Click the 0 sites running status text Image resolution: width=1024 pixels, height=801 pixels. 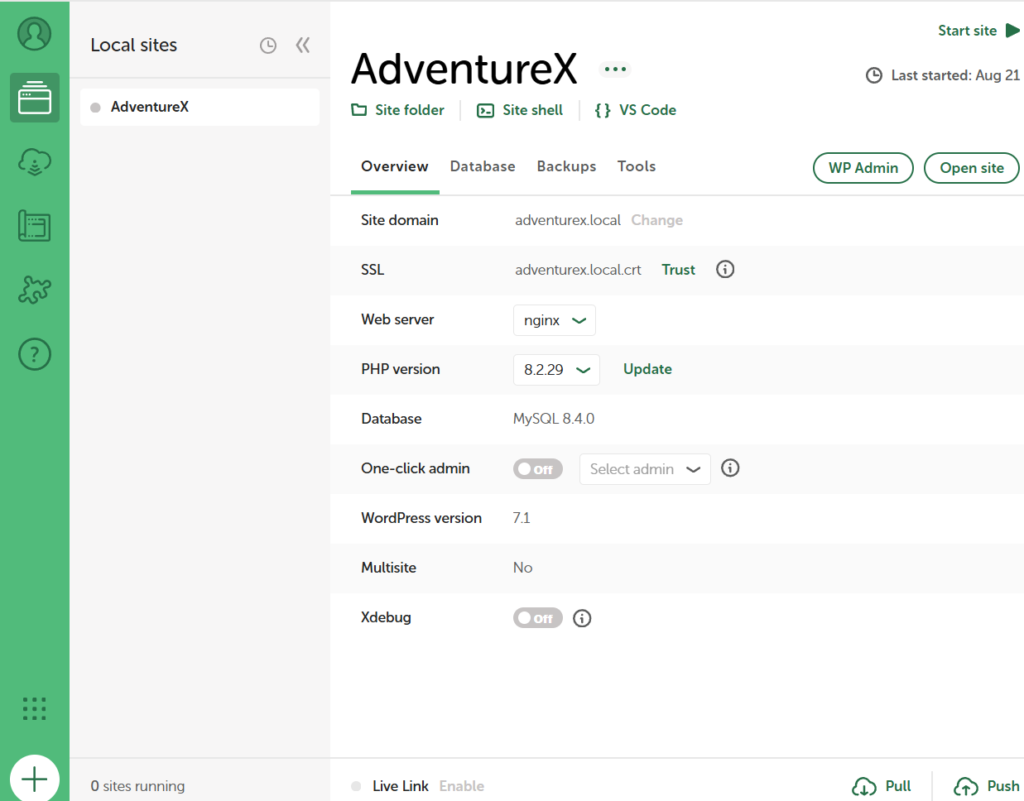138,786
